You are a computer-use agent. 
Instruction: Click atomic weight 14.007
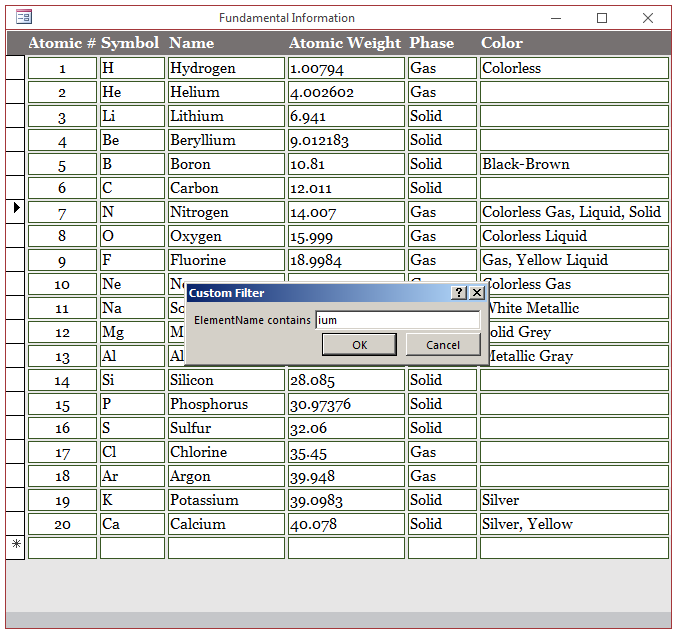(x=346, y=212)
